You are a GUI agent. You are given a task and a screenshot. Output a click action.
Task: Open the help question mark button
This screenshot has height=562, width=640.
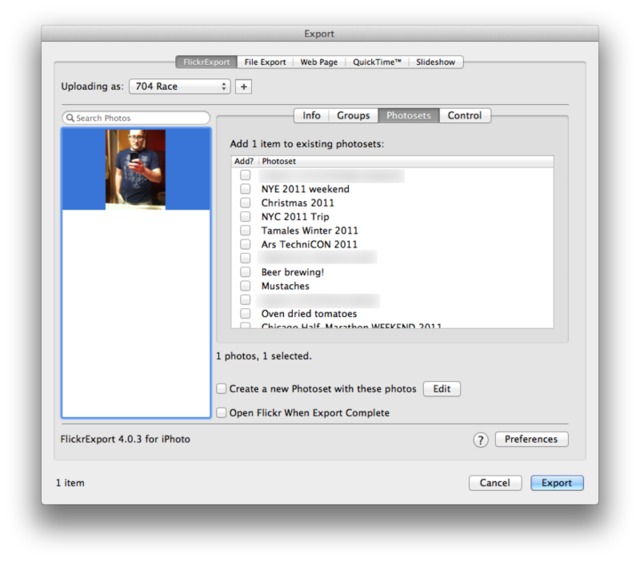480,440
